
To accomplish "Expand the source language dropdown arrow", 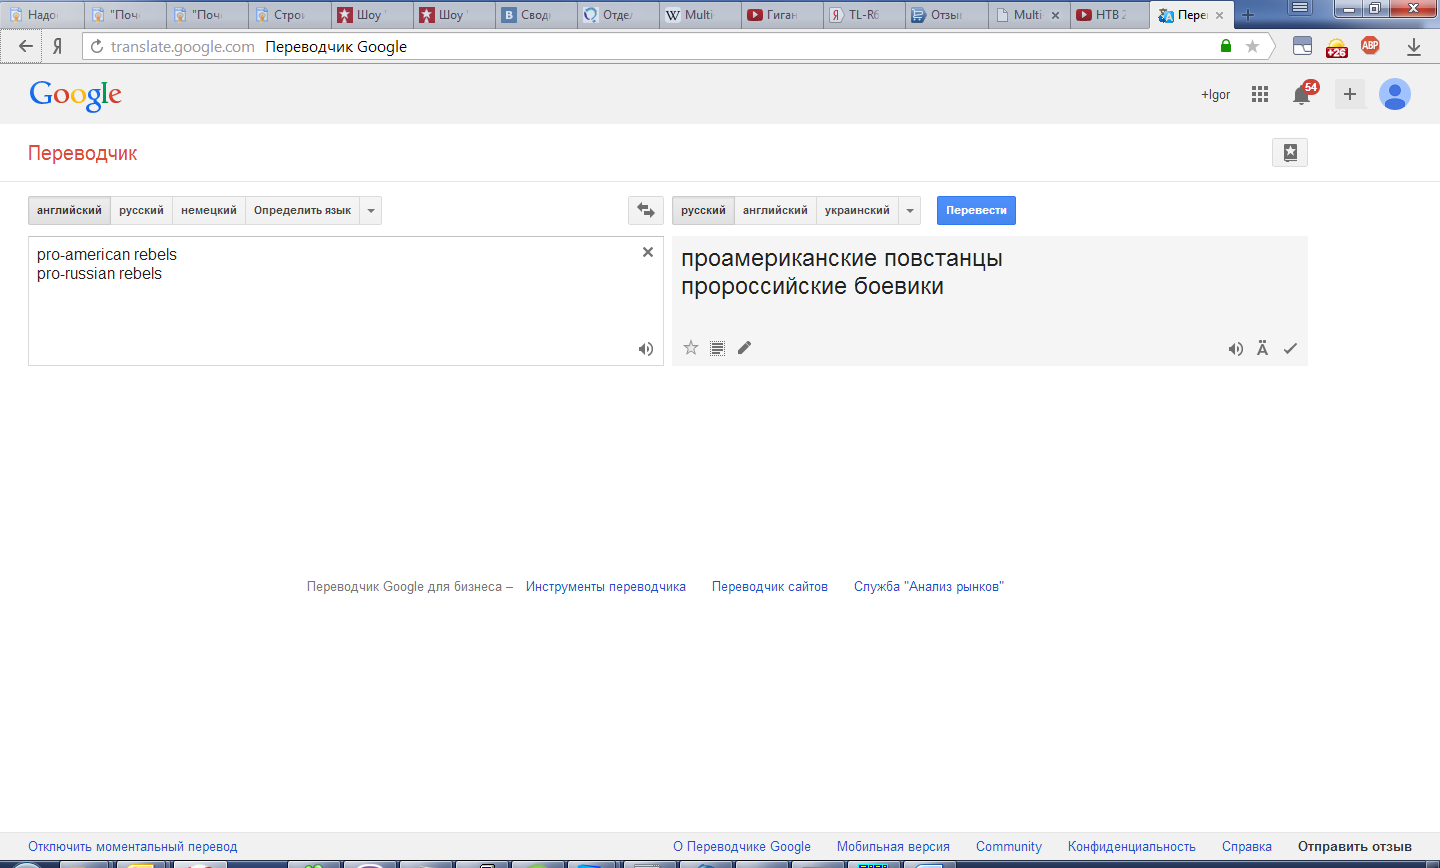I will (371, 210).
